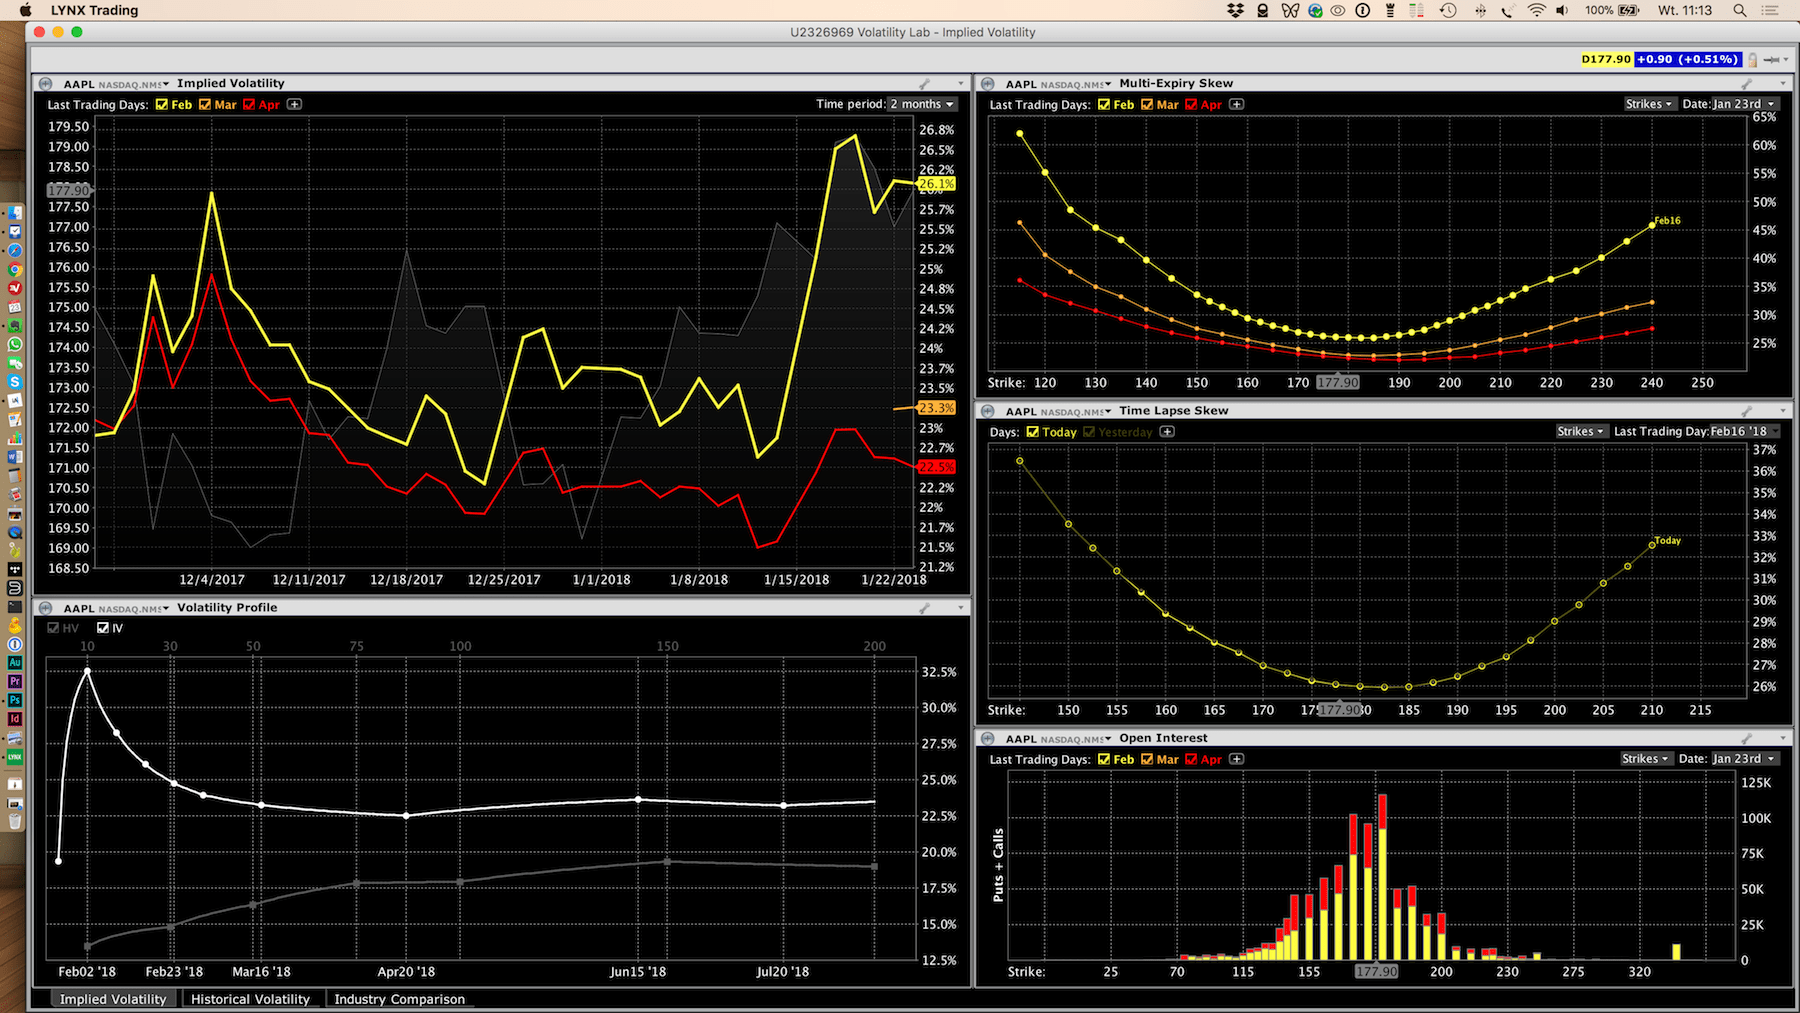The image size is (1800, 1013).
Task: Click the add expiry plus icon in Multi-Expiry Skew
Action: (x=1237, y=105)
